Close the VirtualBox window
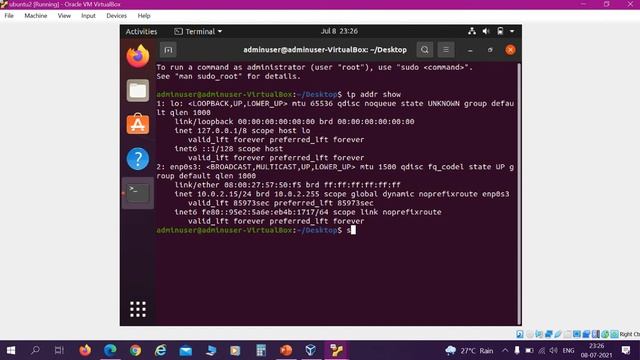640x360 pixels. (630, 4)
